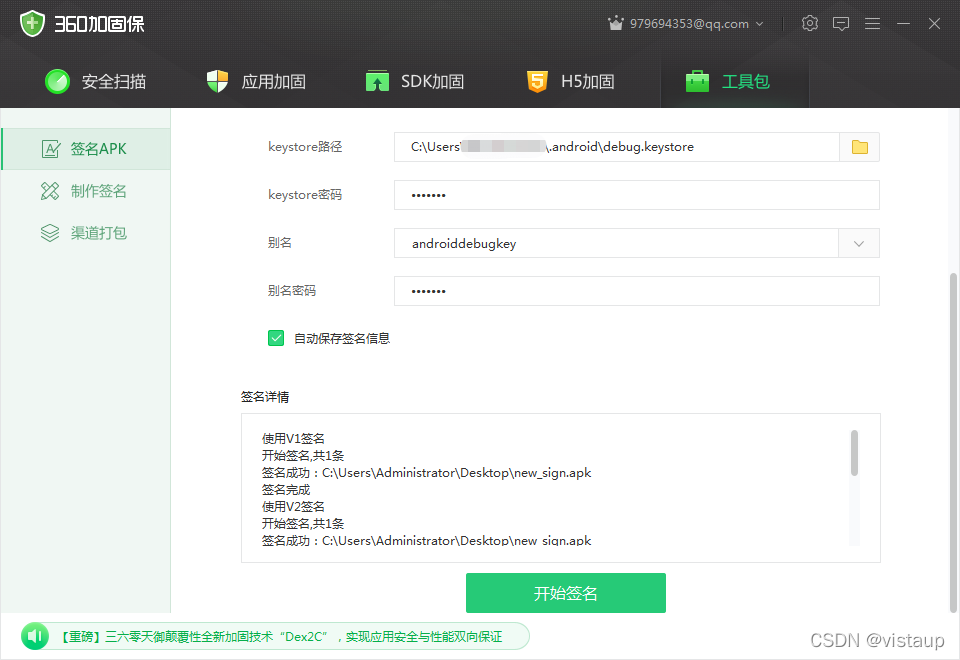Click the 使用V1签名 log line

(293, 438)
